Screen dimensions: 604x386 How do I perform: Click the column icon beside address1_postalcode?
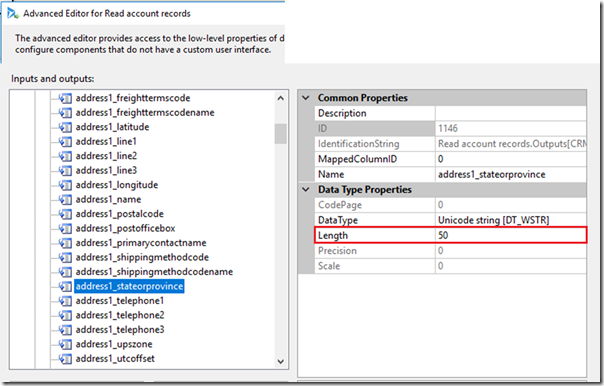click(65, 214)
